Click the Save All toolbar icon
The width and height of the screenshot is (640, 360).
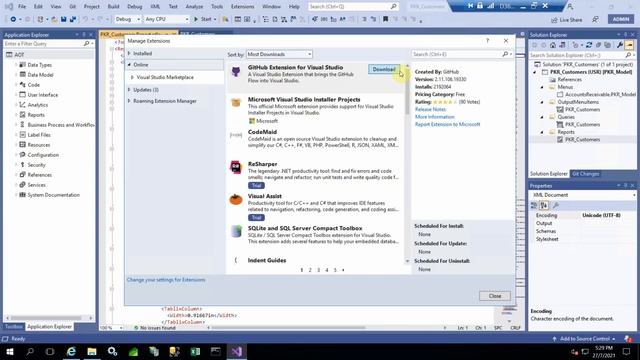[73, 19]
